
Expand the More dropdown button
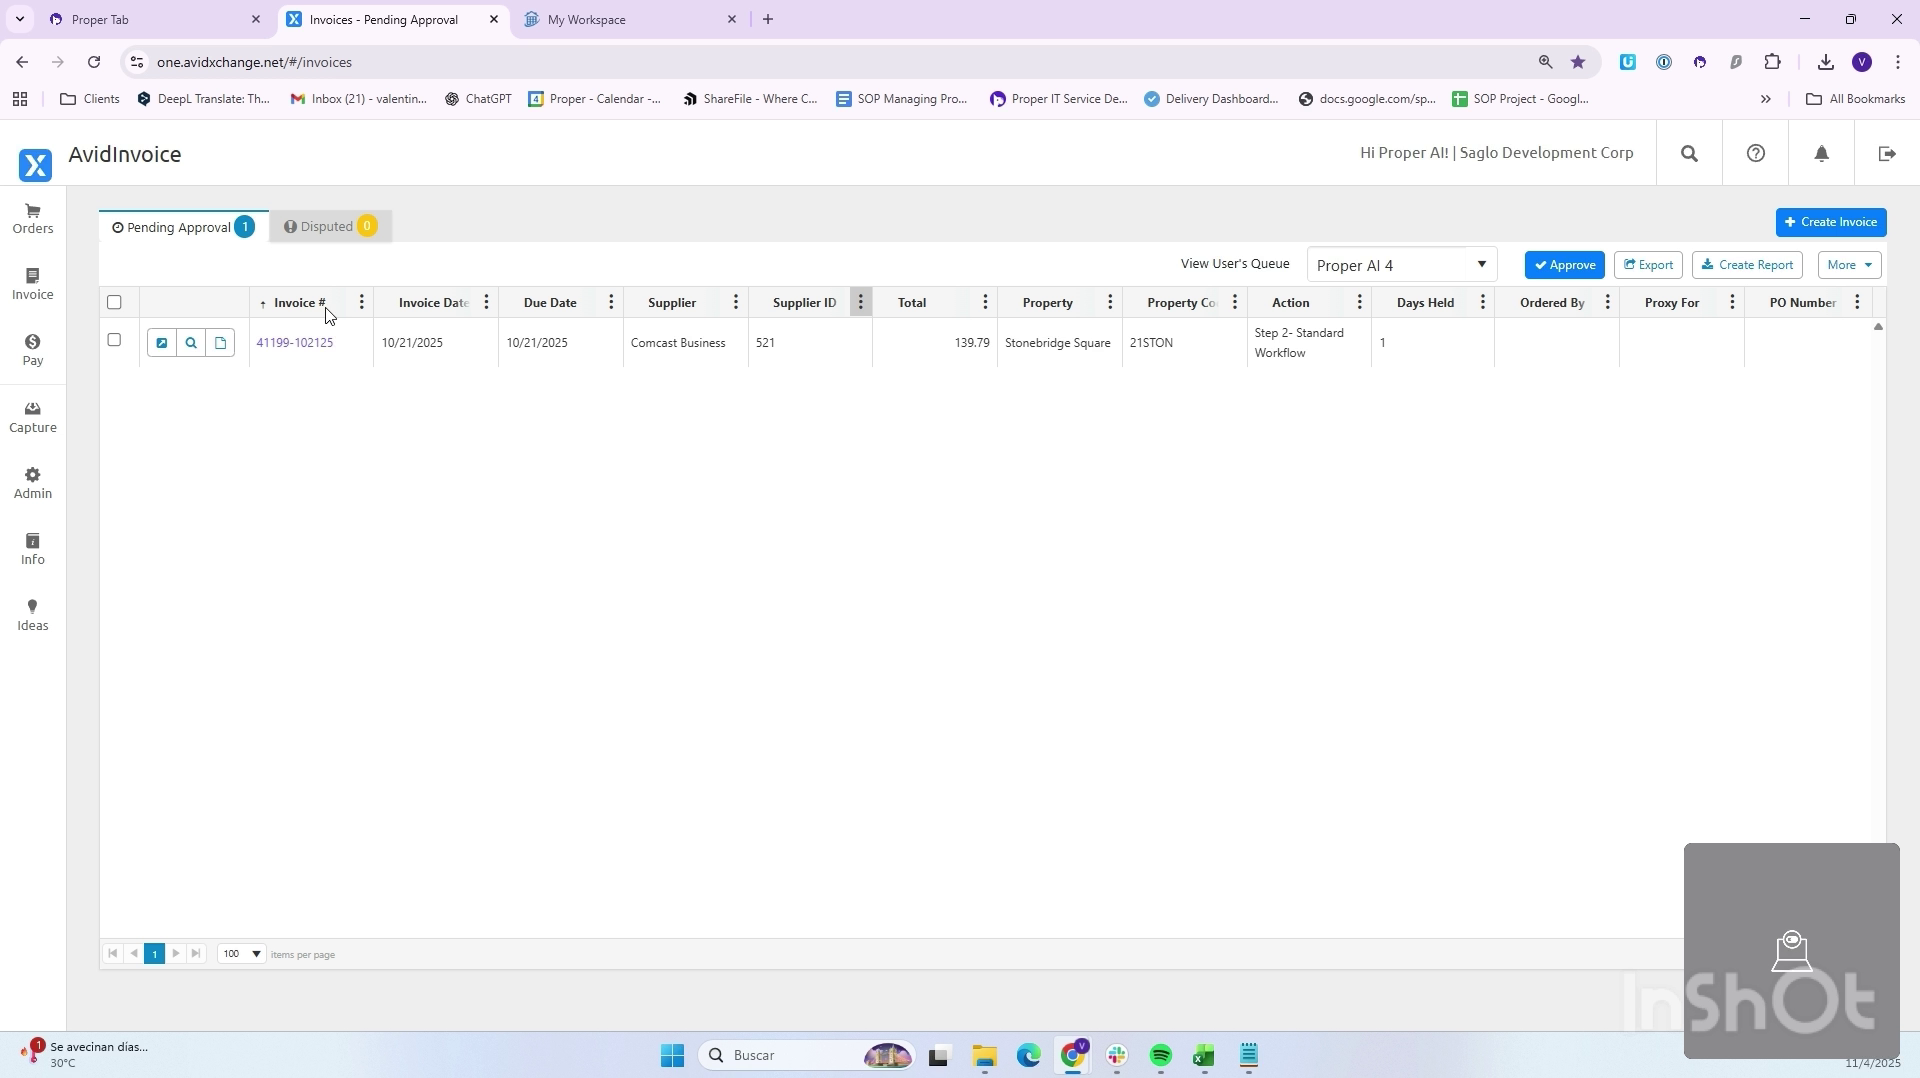pyautogui.click(x=1849, y=265)
